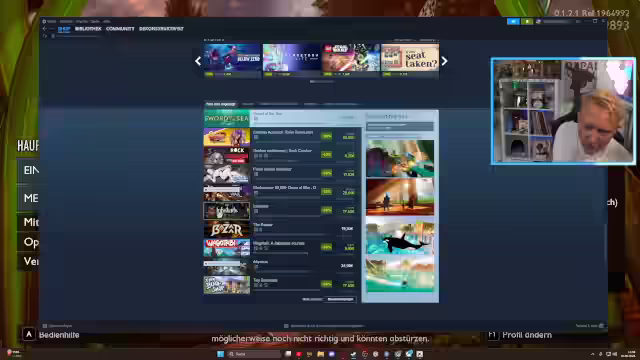Launch File Explorer from the taskbar
Screen dimensions: 640x360
320,354
